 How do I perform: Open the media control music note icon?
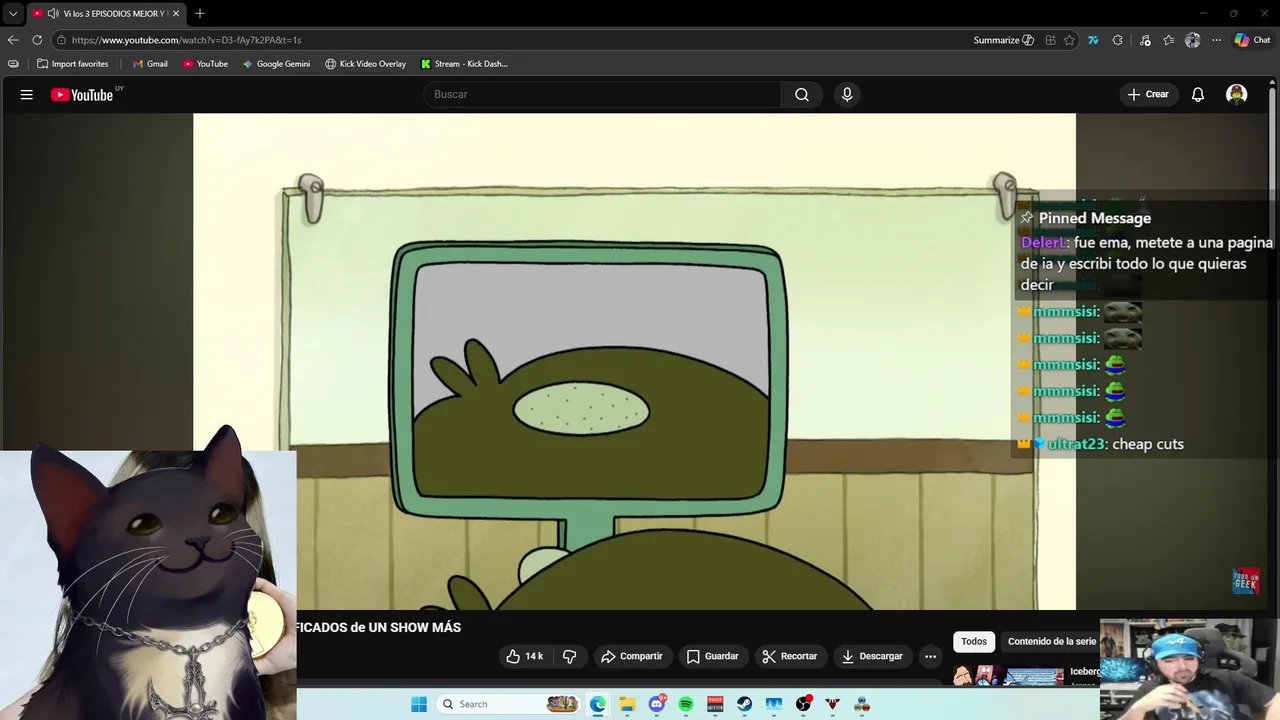pyautogui.click(x=1145, y=40)
